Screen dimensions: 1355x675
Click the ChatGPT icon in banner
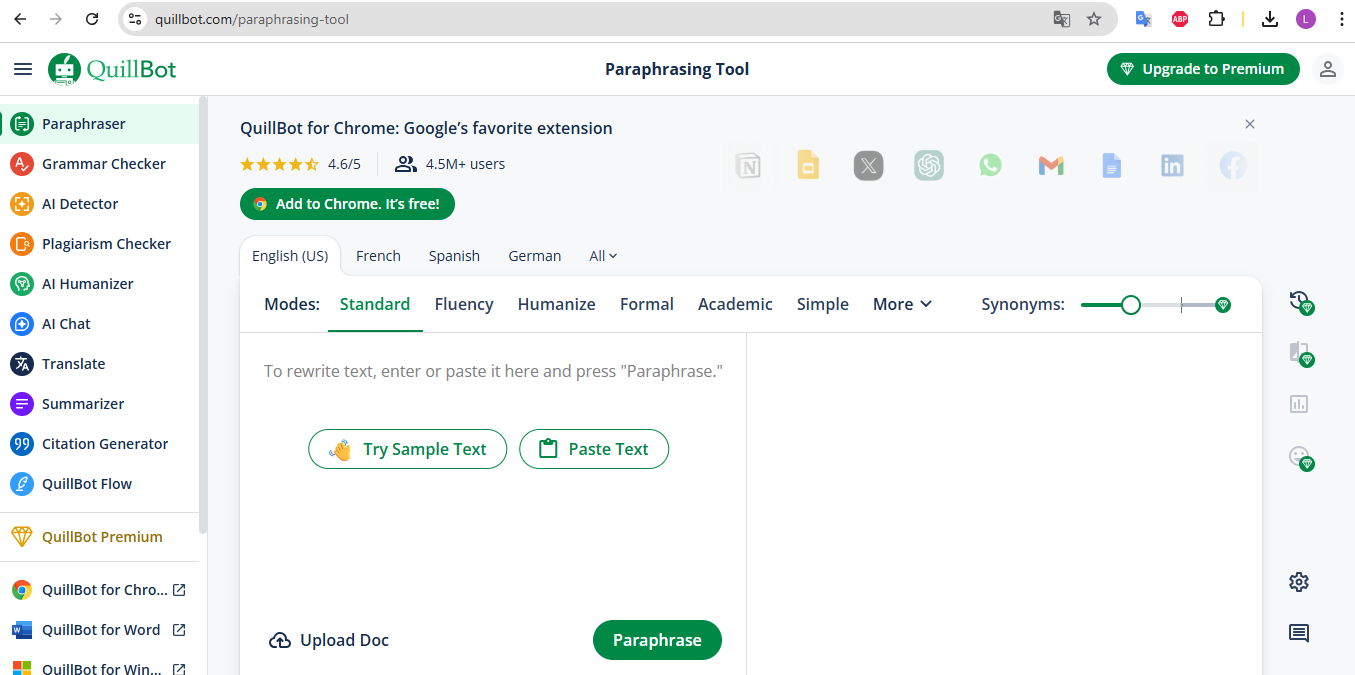(x=929, y=165)
